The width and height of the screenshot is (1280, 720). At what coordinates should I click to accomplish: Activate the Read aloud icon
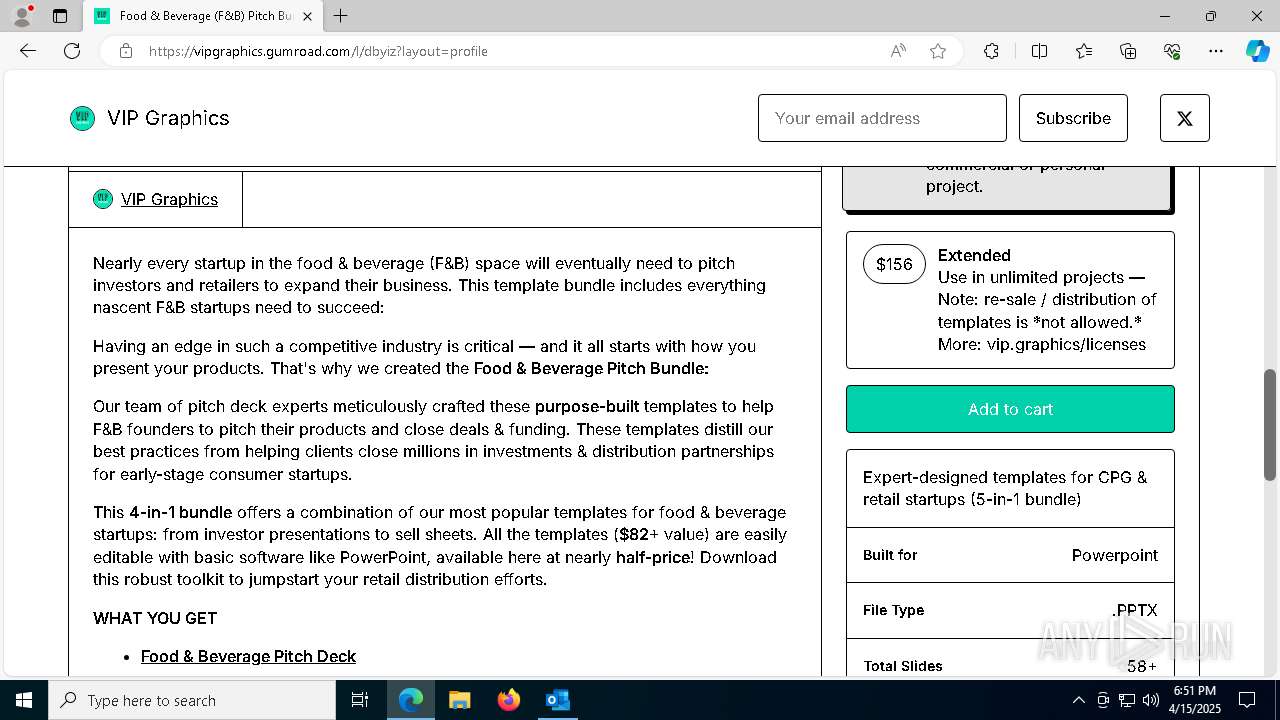click(898, 51)
